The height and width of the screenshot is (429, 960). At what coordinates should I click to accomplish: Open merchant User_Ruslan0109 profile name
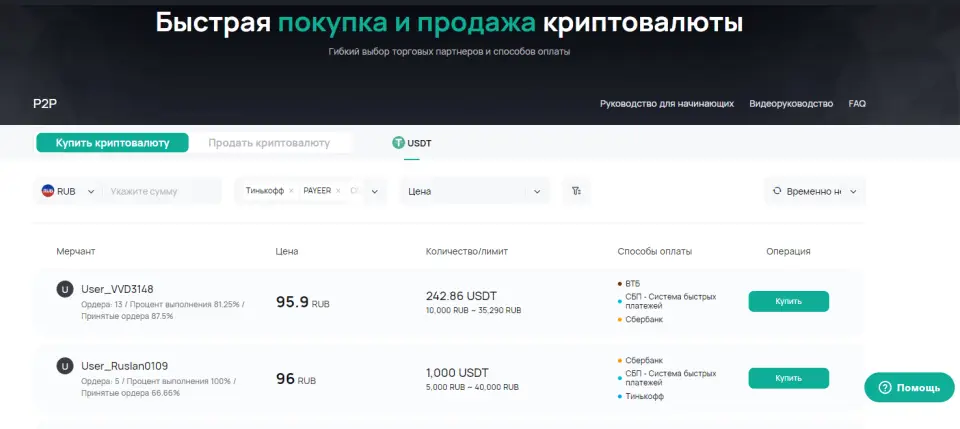pos(124,366)
